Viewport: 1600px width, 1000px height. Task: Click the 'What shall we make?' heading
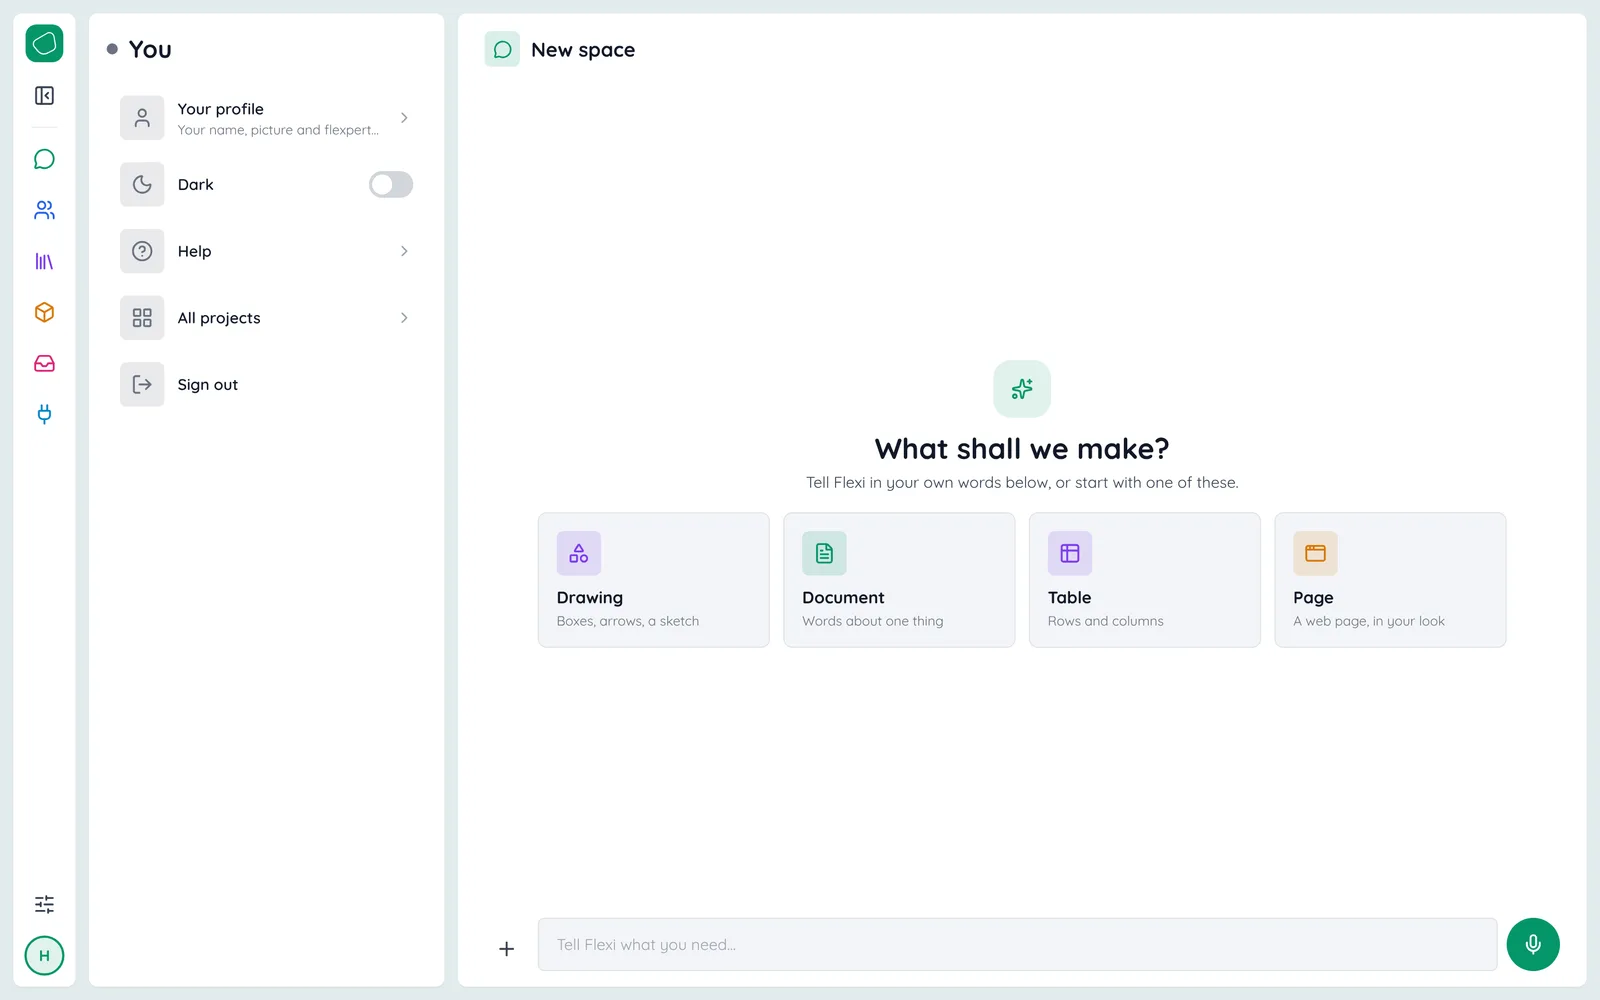1022,449
